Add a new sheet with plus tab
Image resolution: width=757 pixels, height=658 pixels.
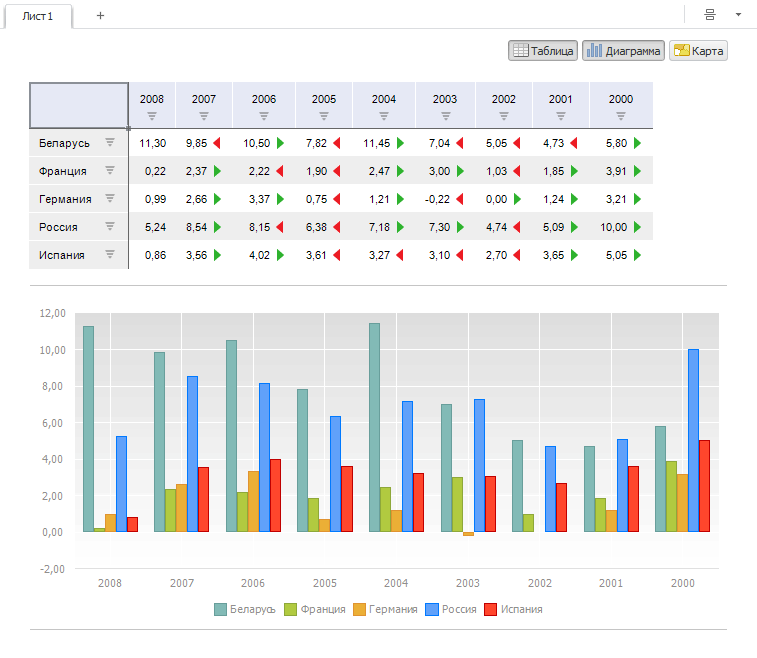[100, 16]
